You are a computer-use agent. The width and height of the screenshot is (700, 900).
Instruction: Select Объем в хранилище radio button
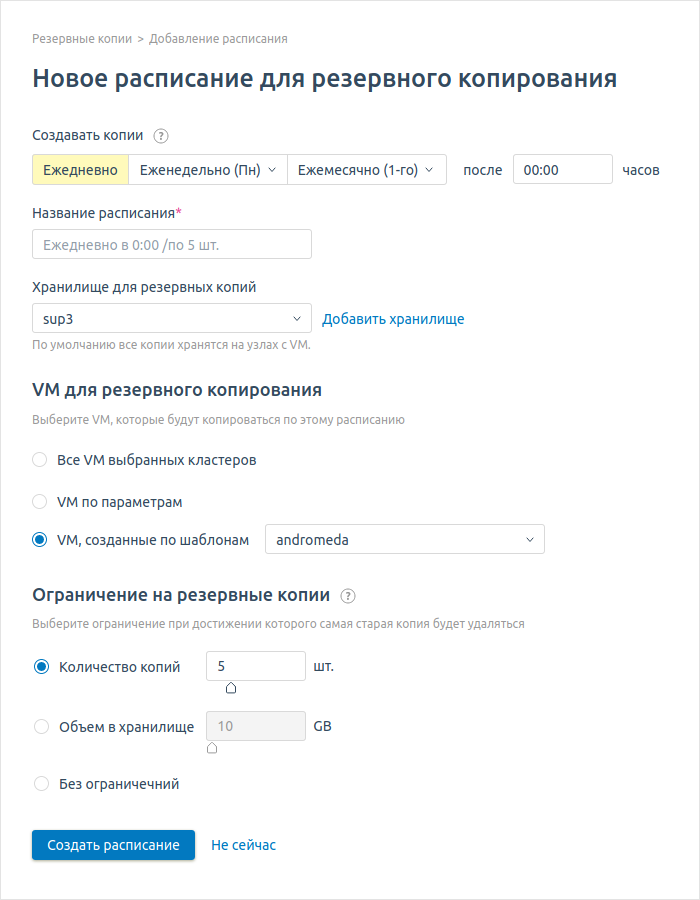click(x=41, y=727)
